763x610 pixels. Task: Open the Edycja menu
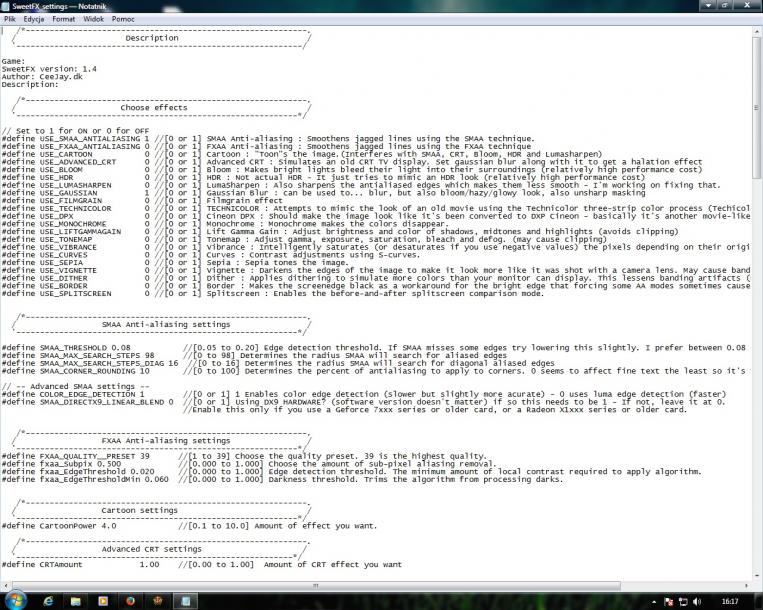[35, 18]
